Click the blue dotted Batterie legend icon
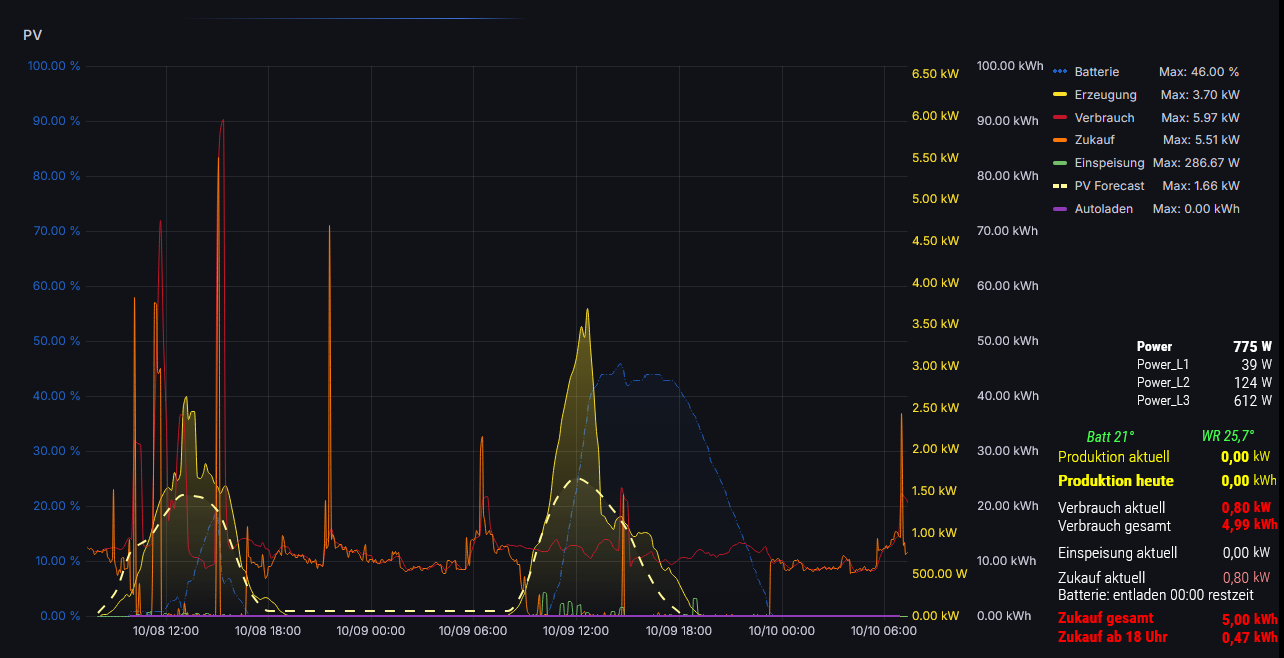 click(x=1061, y=72)
